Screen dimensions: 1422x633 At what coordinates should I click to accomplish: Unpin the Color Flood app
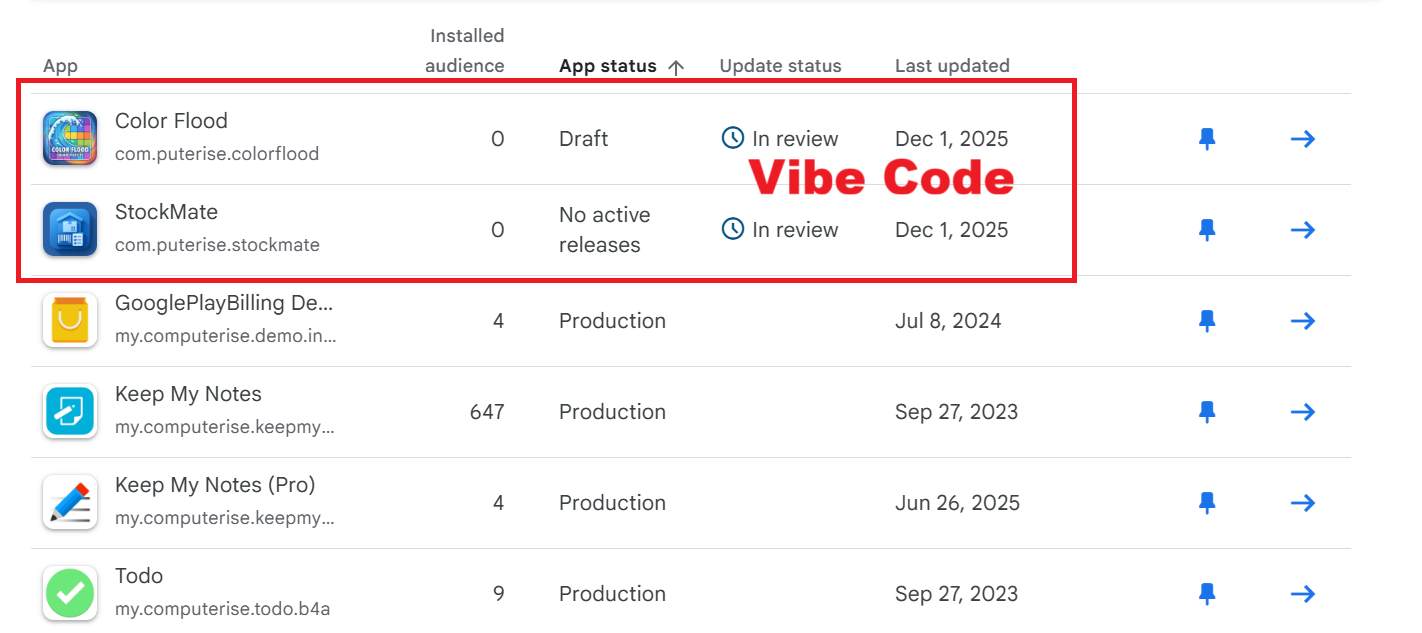(1207, 139)
